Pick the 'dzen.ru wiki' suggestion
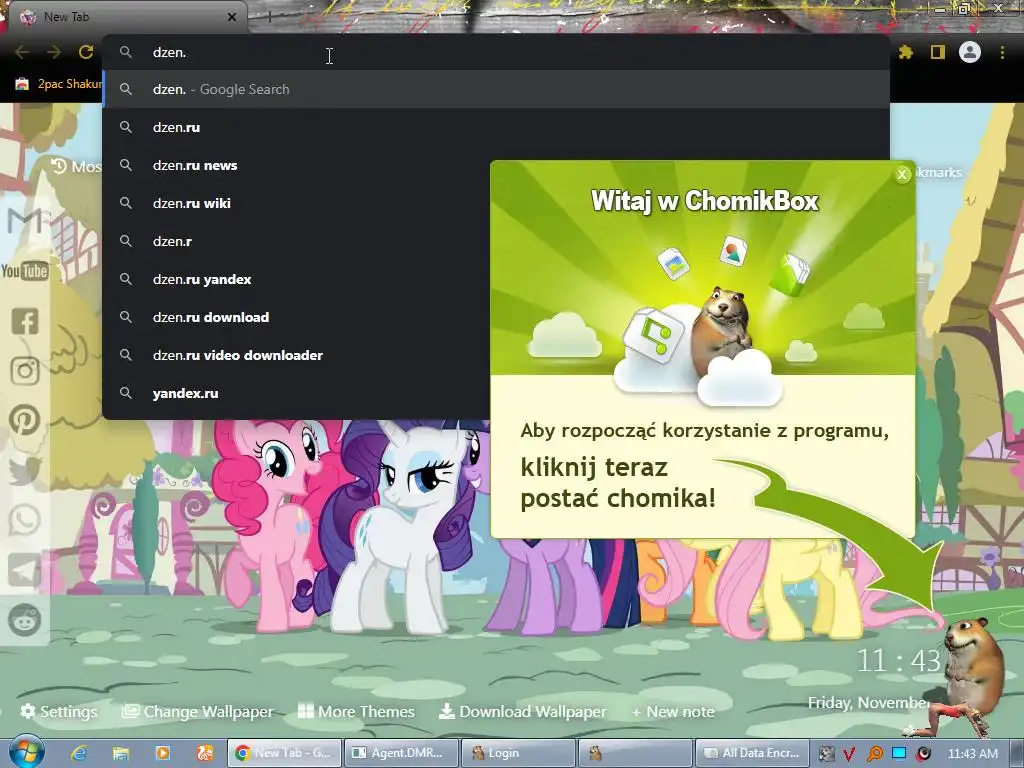 [x=296, y=203]
